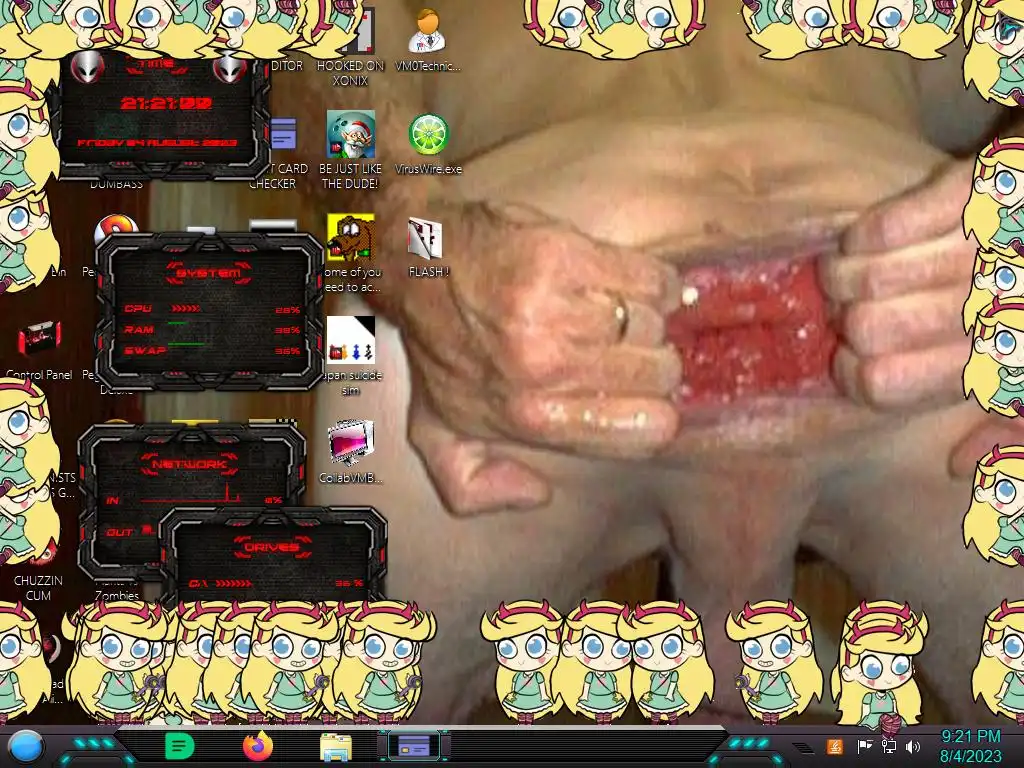Open the VM0Technic... desktop icon
Image resolution: width=1024 pixels, height=768 pixels.
(428, 39)
